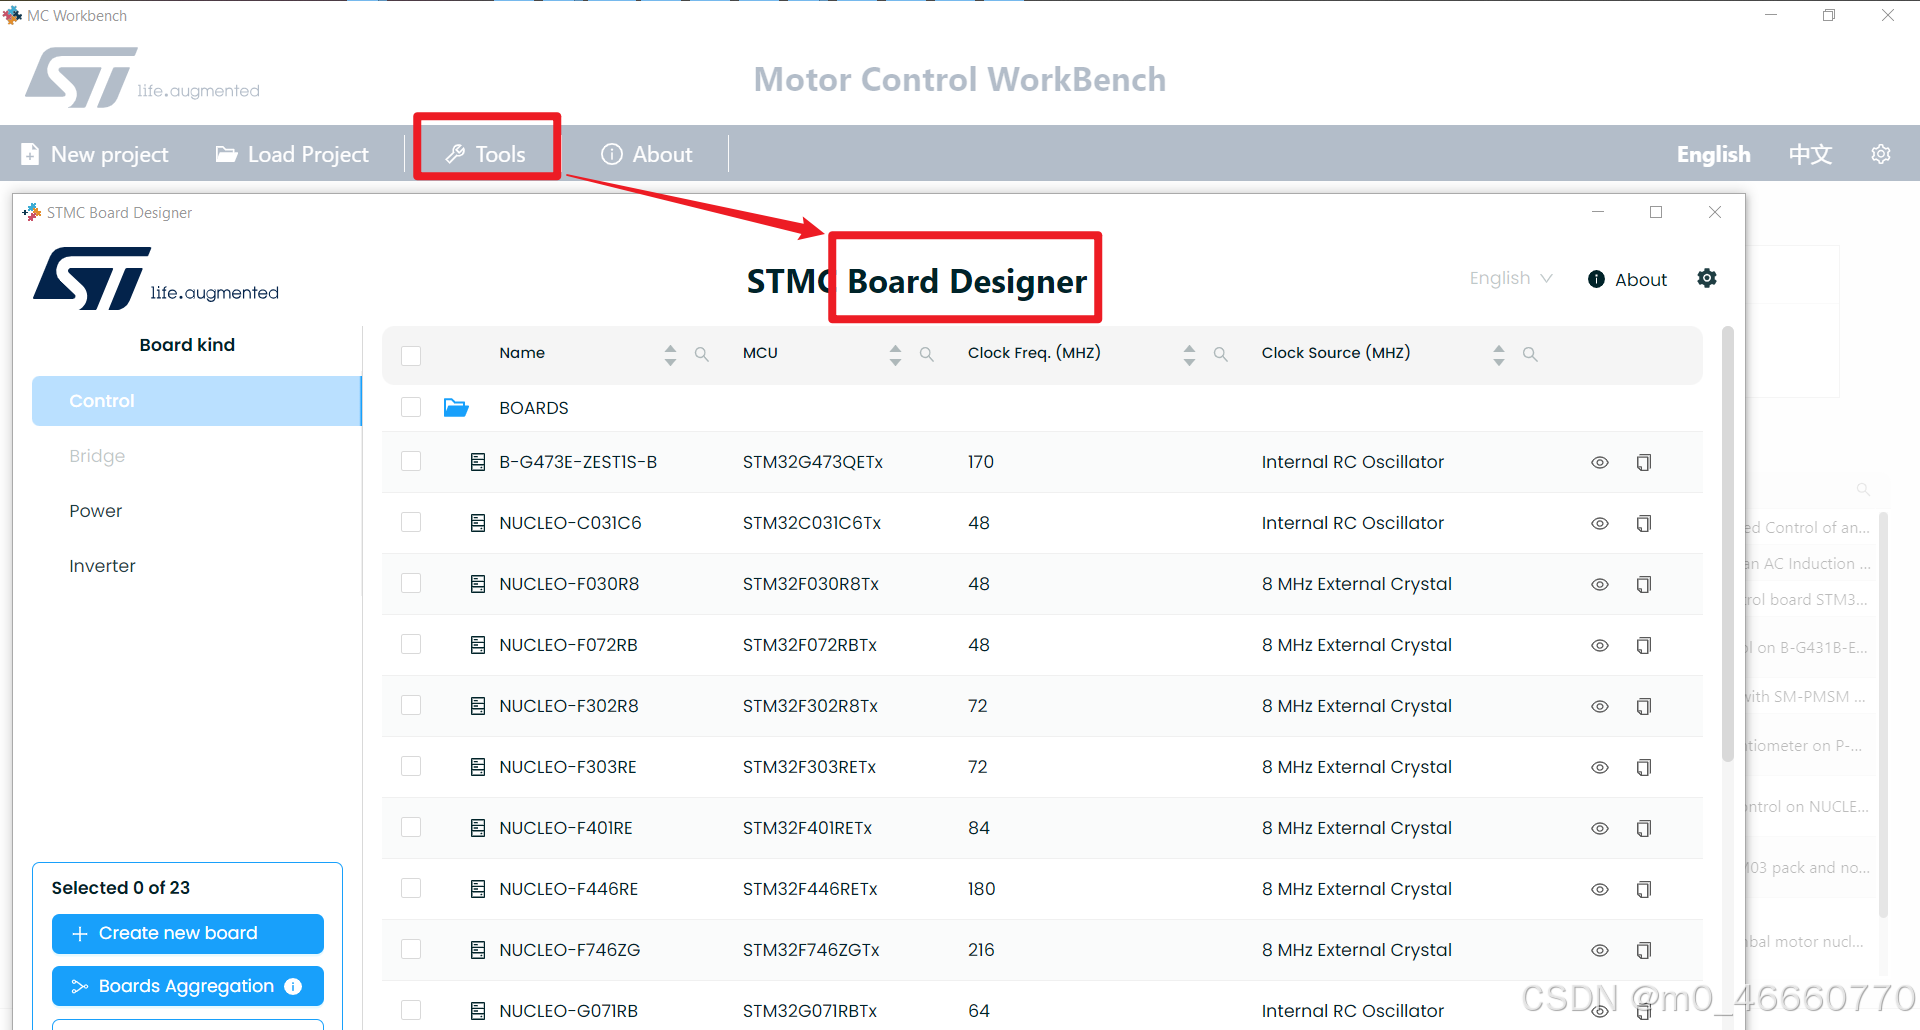Duplicate the NUCLEO-F446RE board

[1644, 889]
